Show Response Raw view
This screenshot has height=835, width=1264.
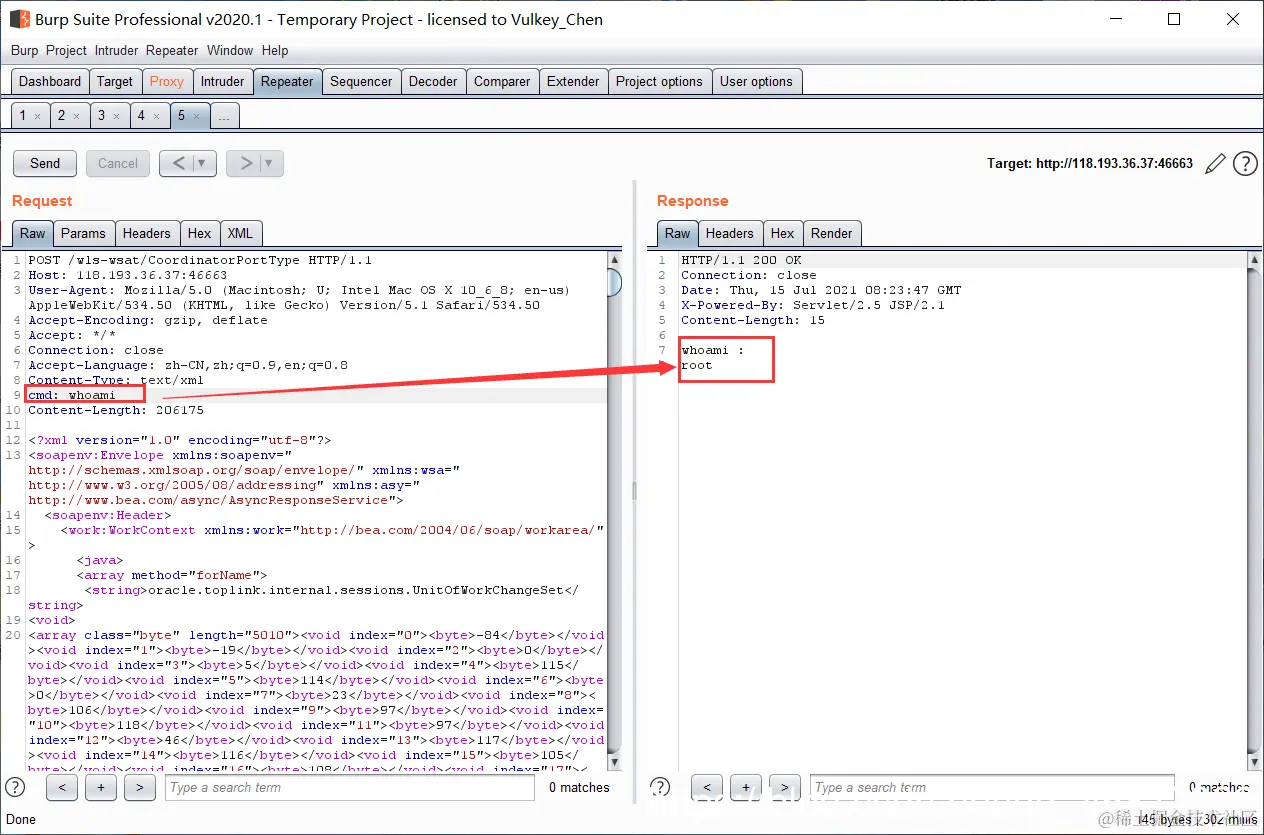point(678,233)
